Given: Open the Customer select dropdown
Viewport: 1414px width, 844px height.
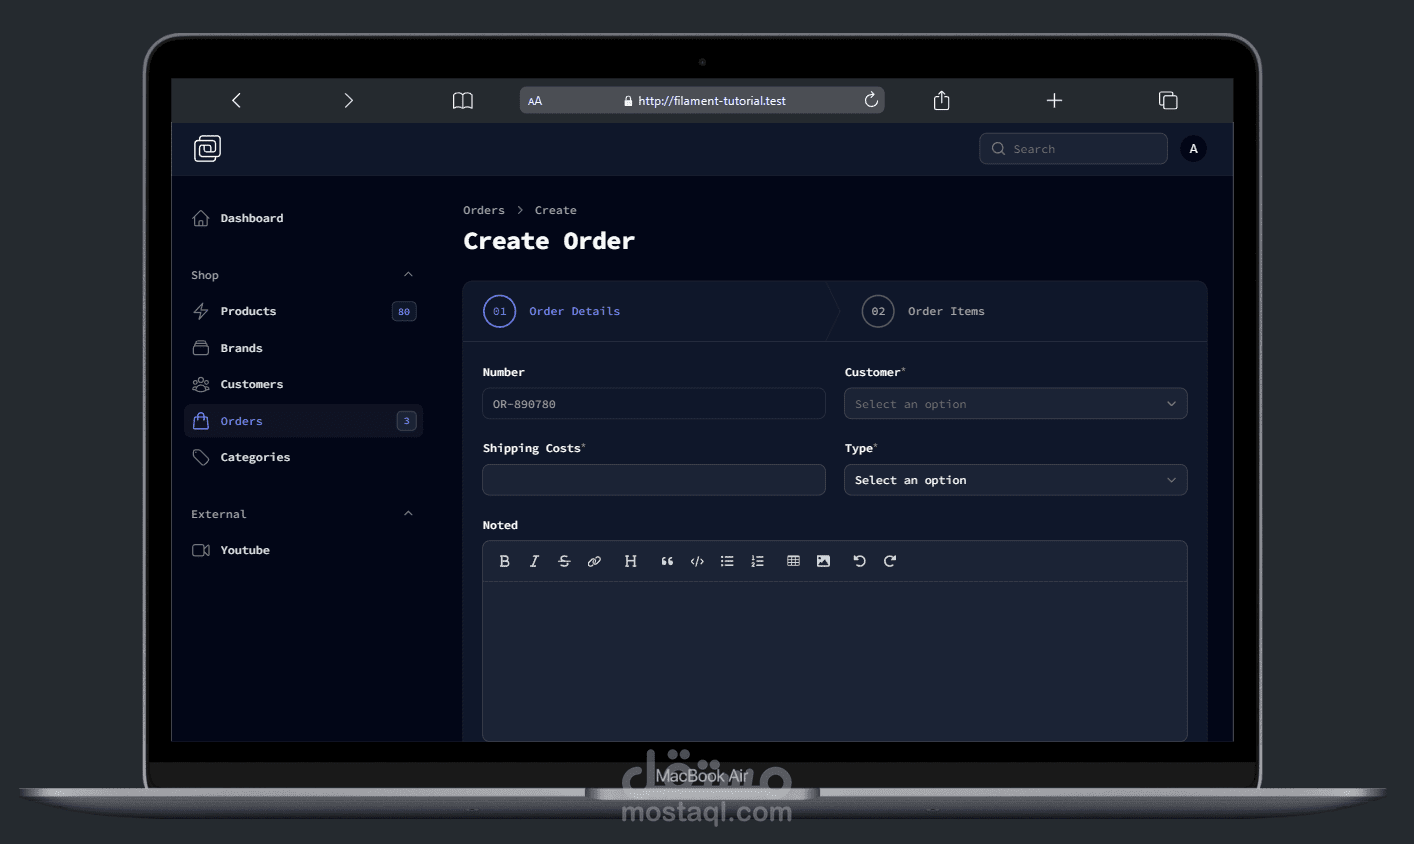Looking at the screenshot, I should pyautogui.click(x=1015, y=404).
